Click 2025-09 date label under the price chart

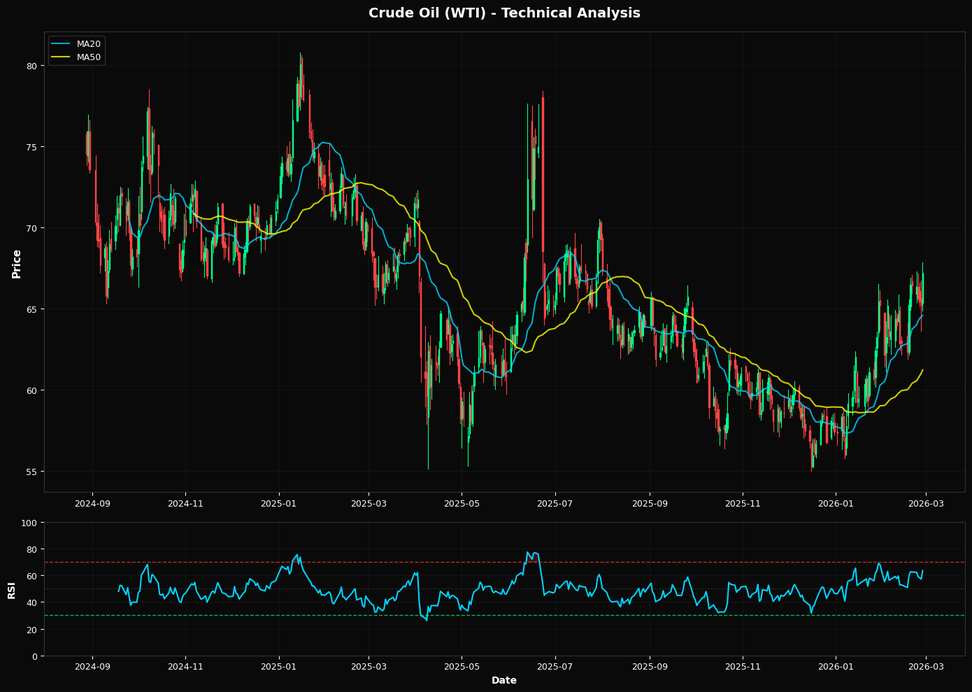click(650, 503)
